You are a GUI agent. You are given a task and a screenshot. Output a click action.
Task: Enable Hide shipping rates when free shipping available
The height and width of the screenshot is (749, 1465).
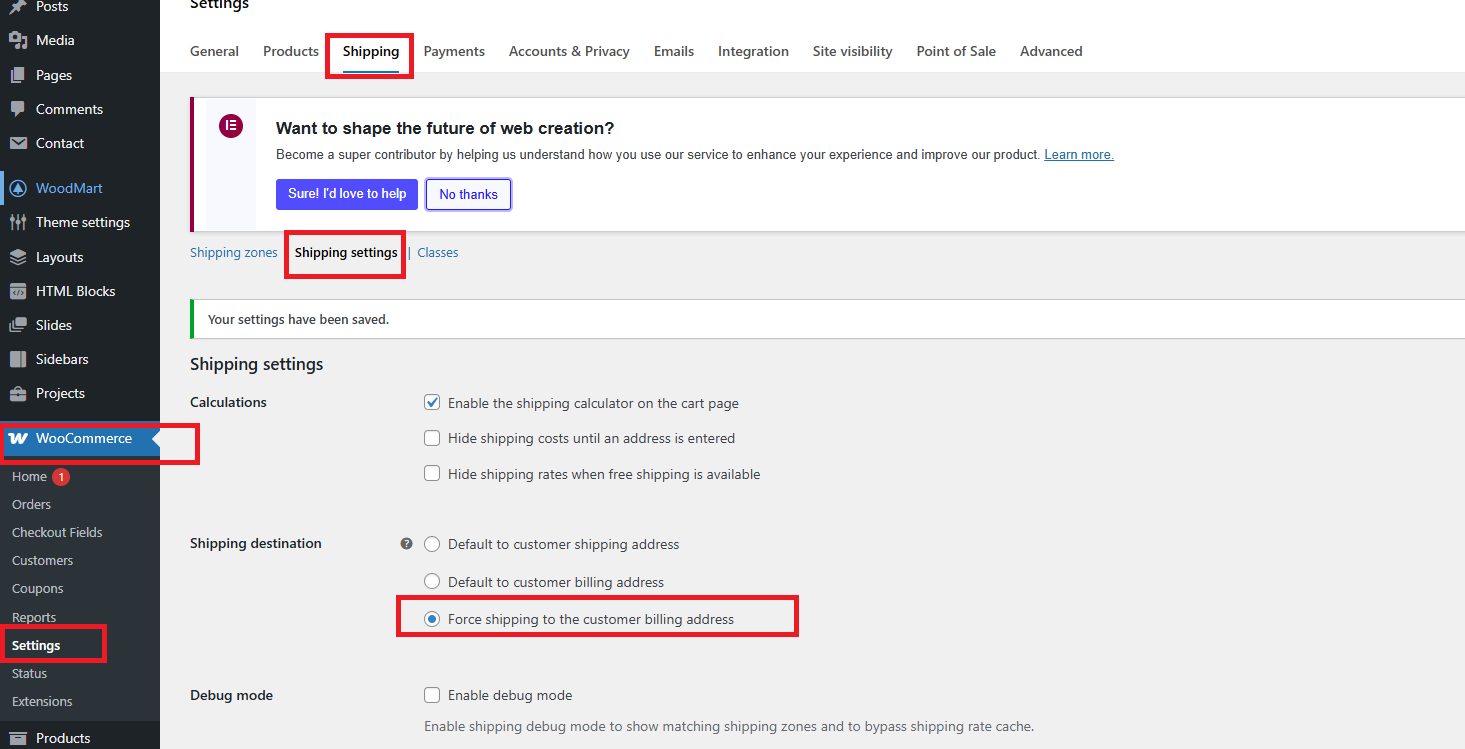point(432,474)
